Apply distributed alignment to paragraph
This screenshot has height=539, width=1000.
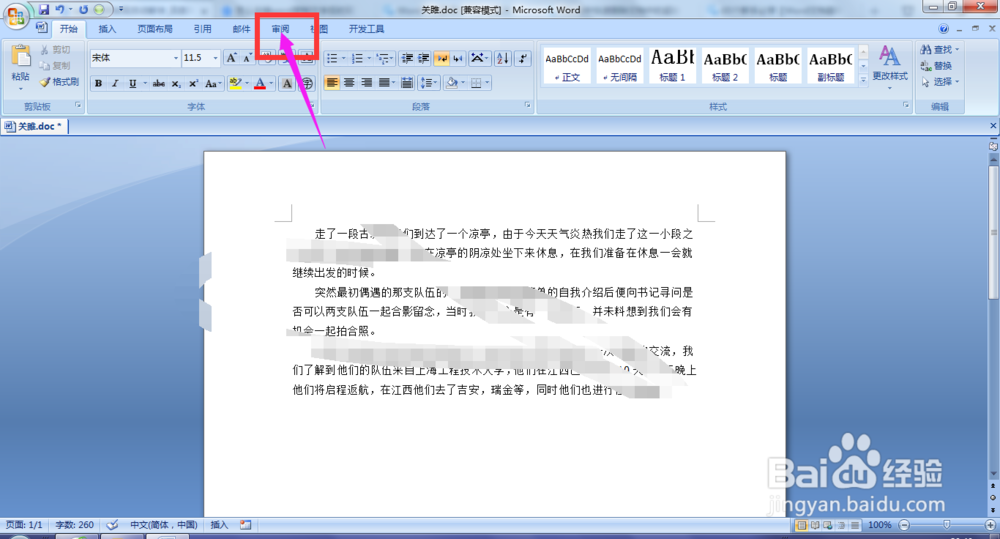(x=407, y=82)
